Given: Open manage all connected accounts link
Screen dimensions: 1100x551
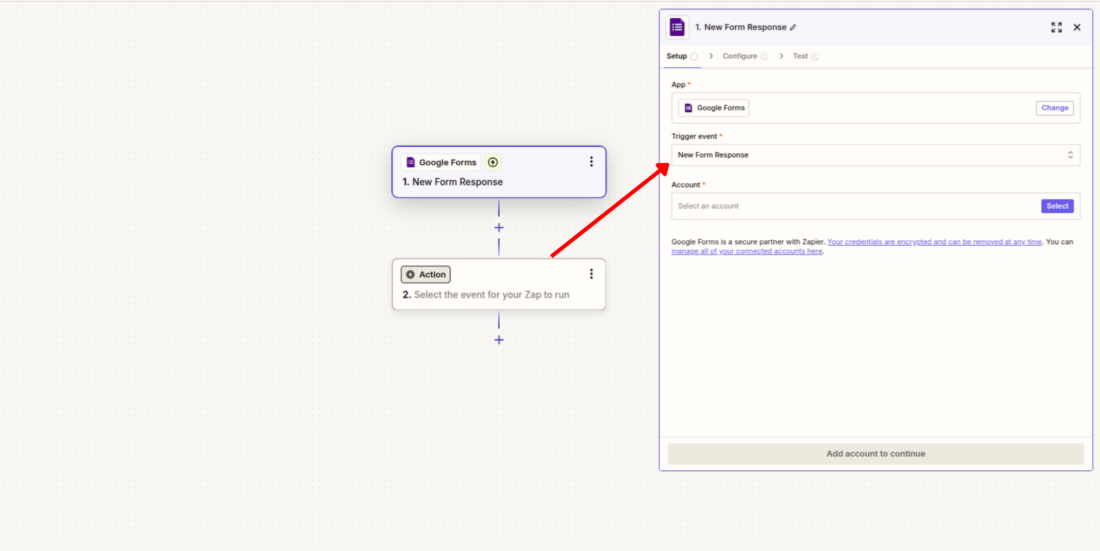Looking at the screenshot, I should (x=746, y=251).
